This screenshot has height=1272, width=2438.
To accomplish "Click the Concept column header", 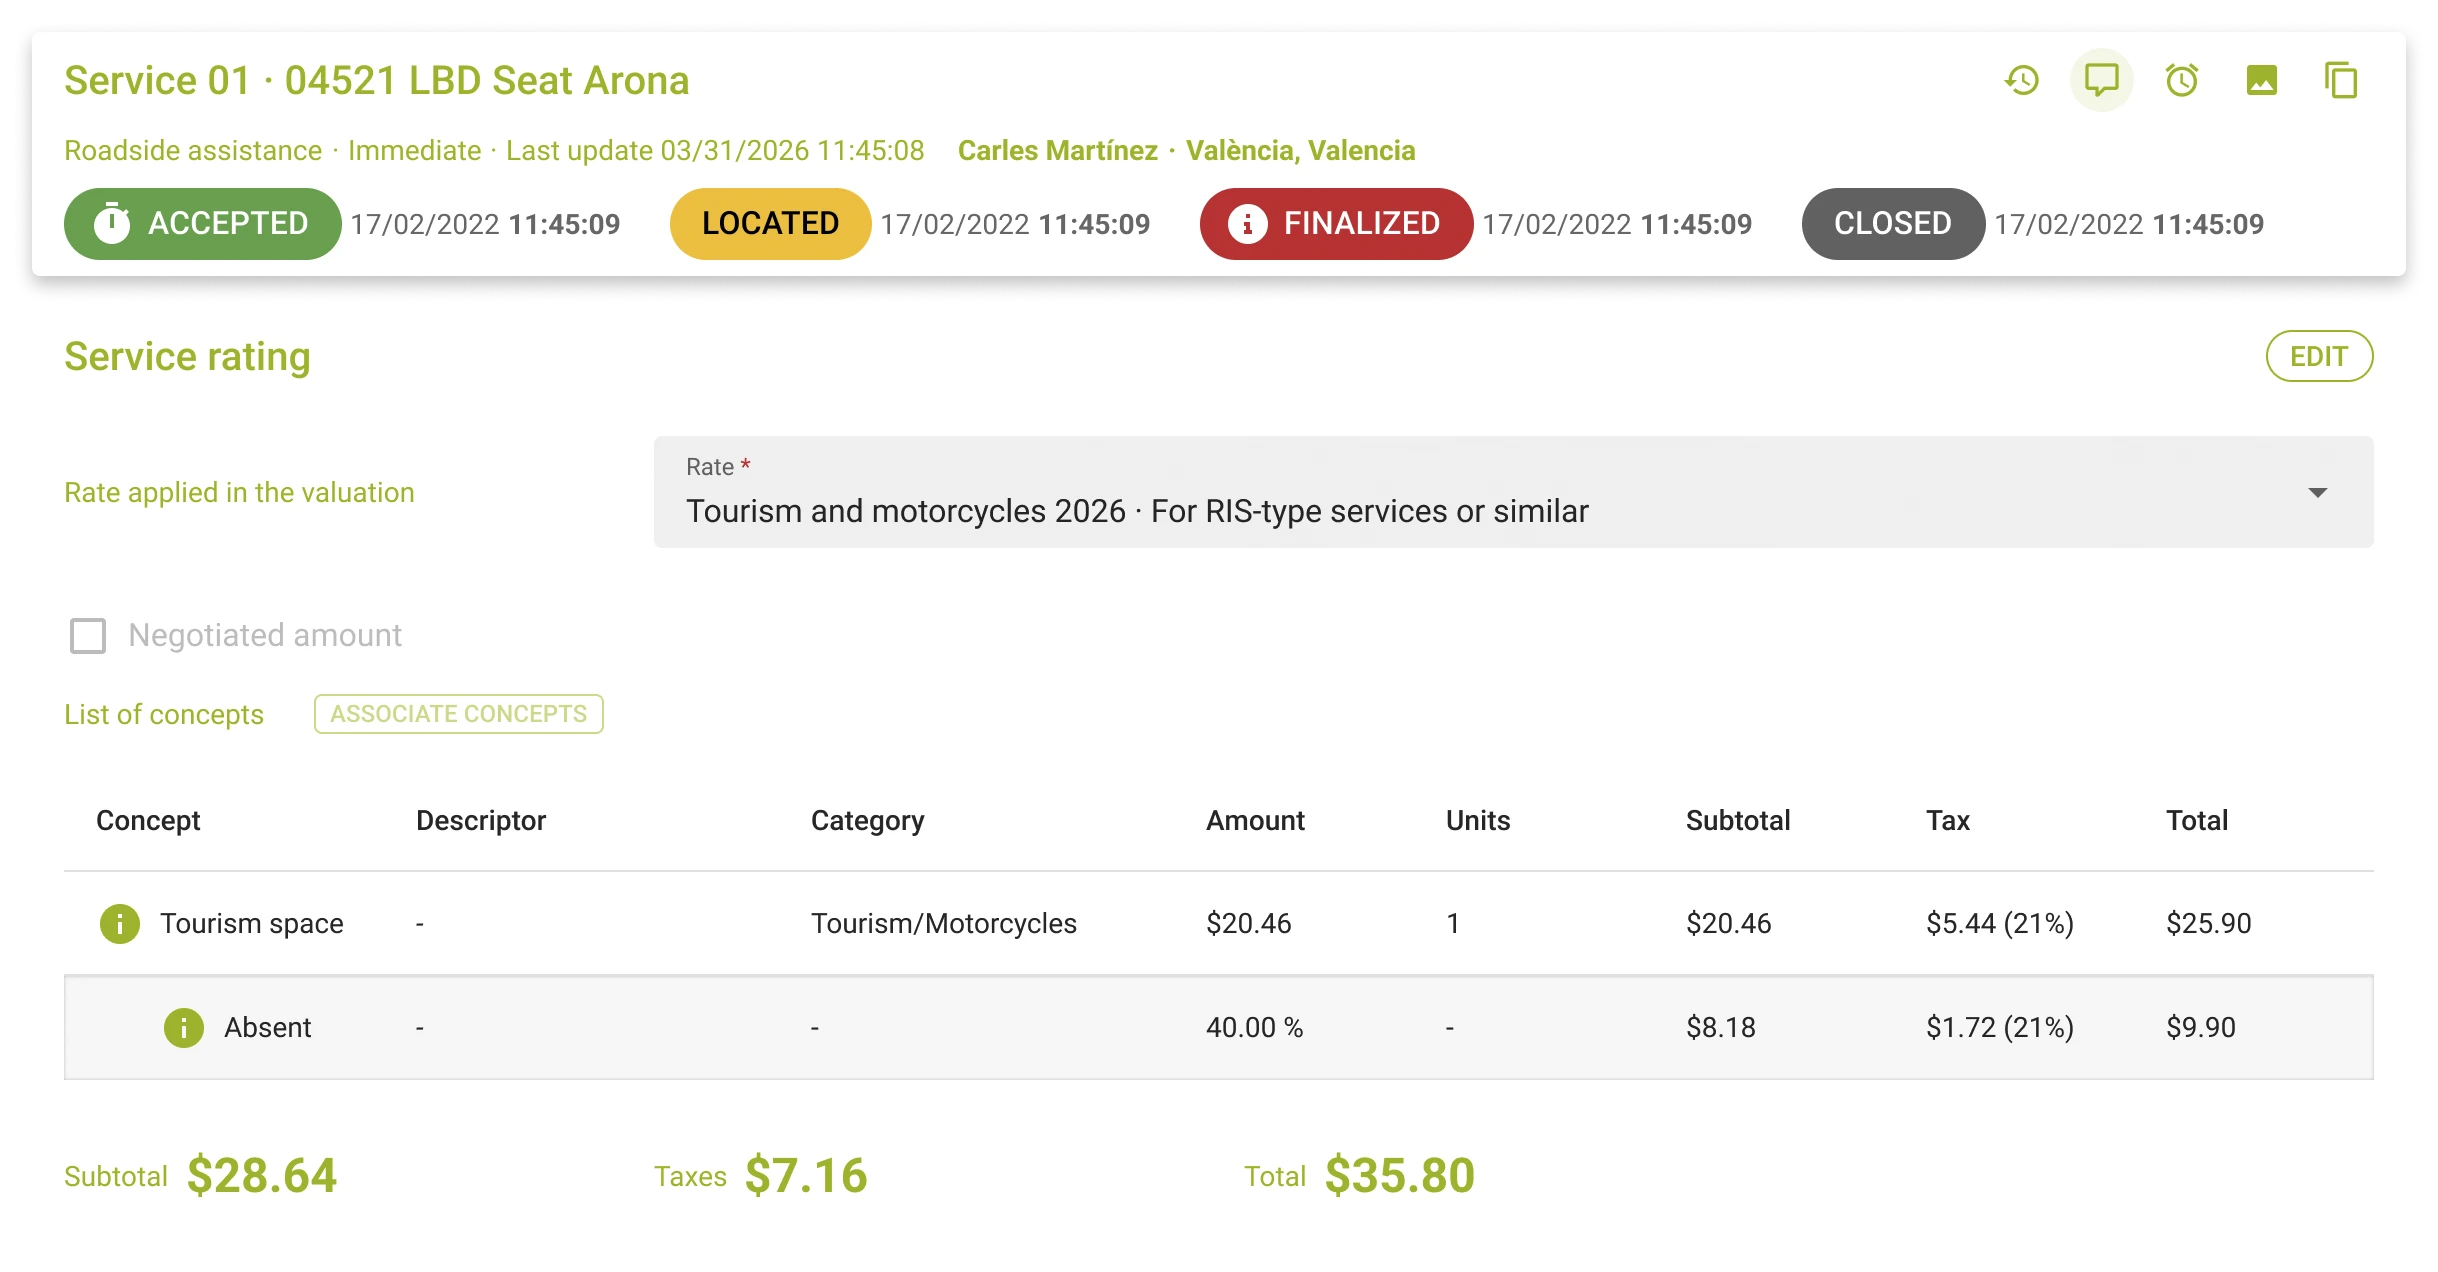I will [x=147, y=820].
